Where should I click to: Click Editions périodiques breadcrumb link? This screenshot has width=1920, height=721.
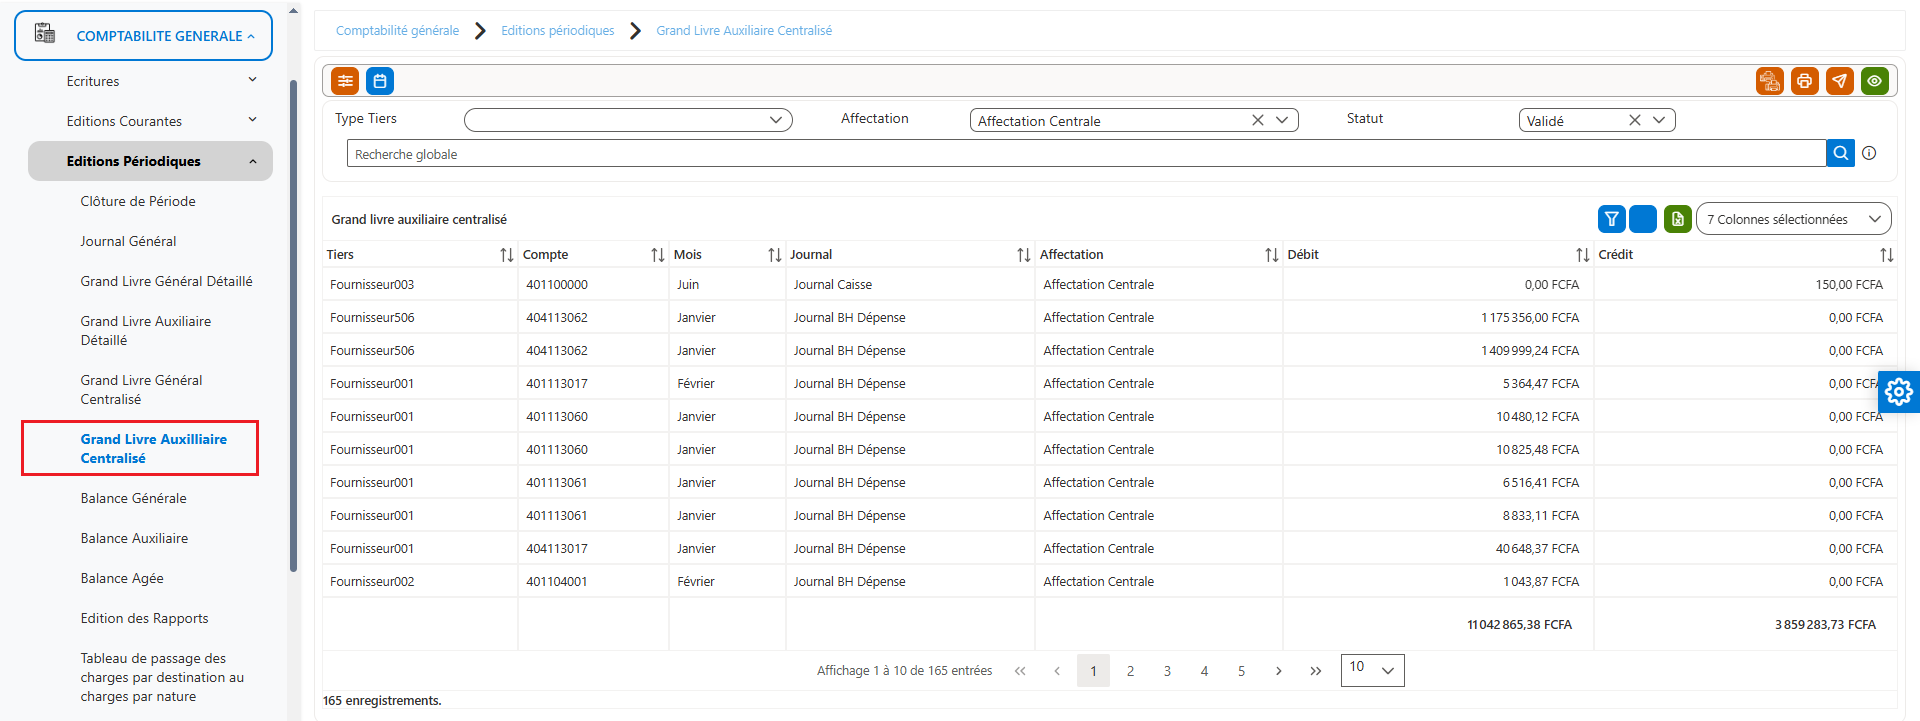click(558, 31)
